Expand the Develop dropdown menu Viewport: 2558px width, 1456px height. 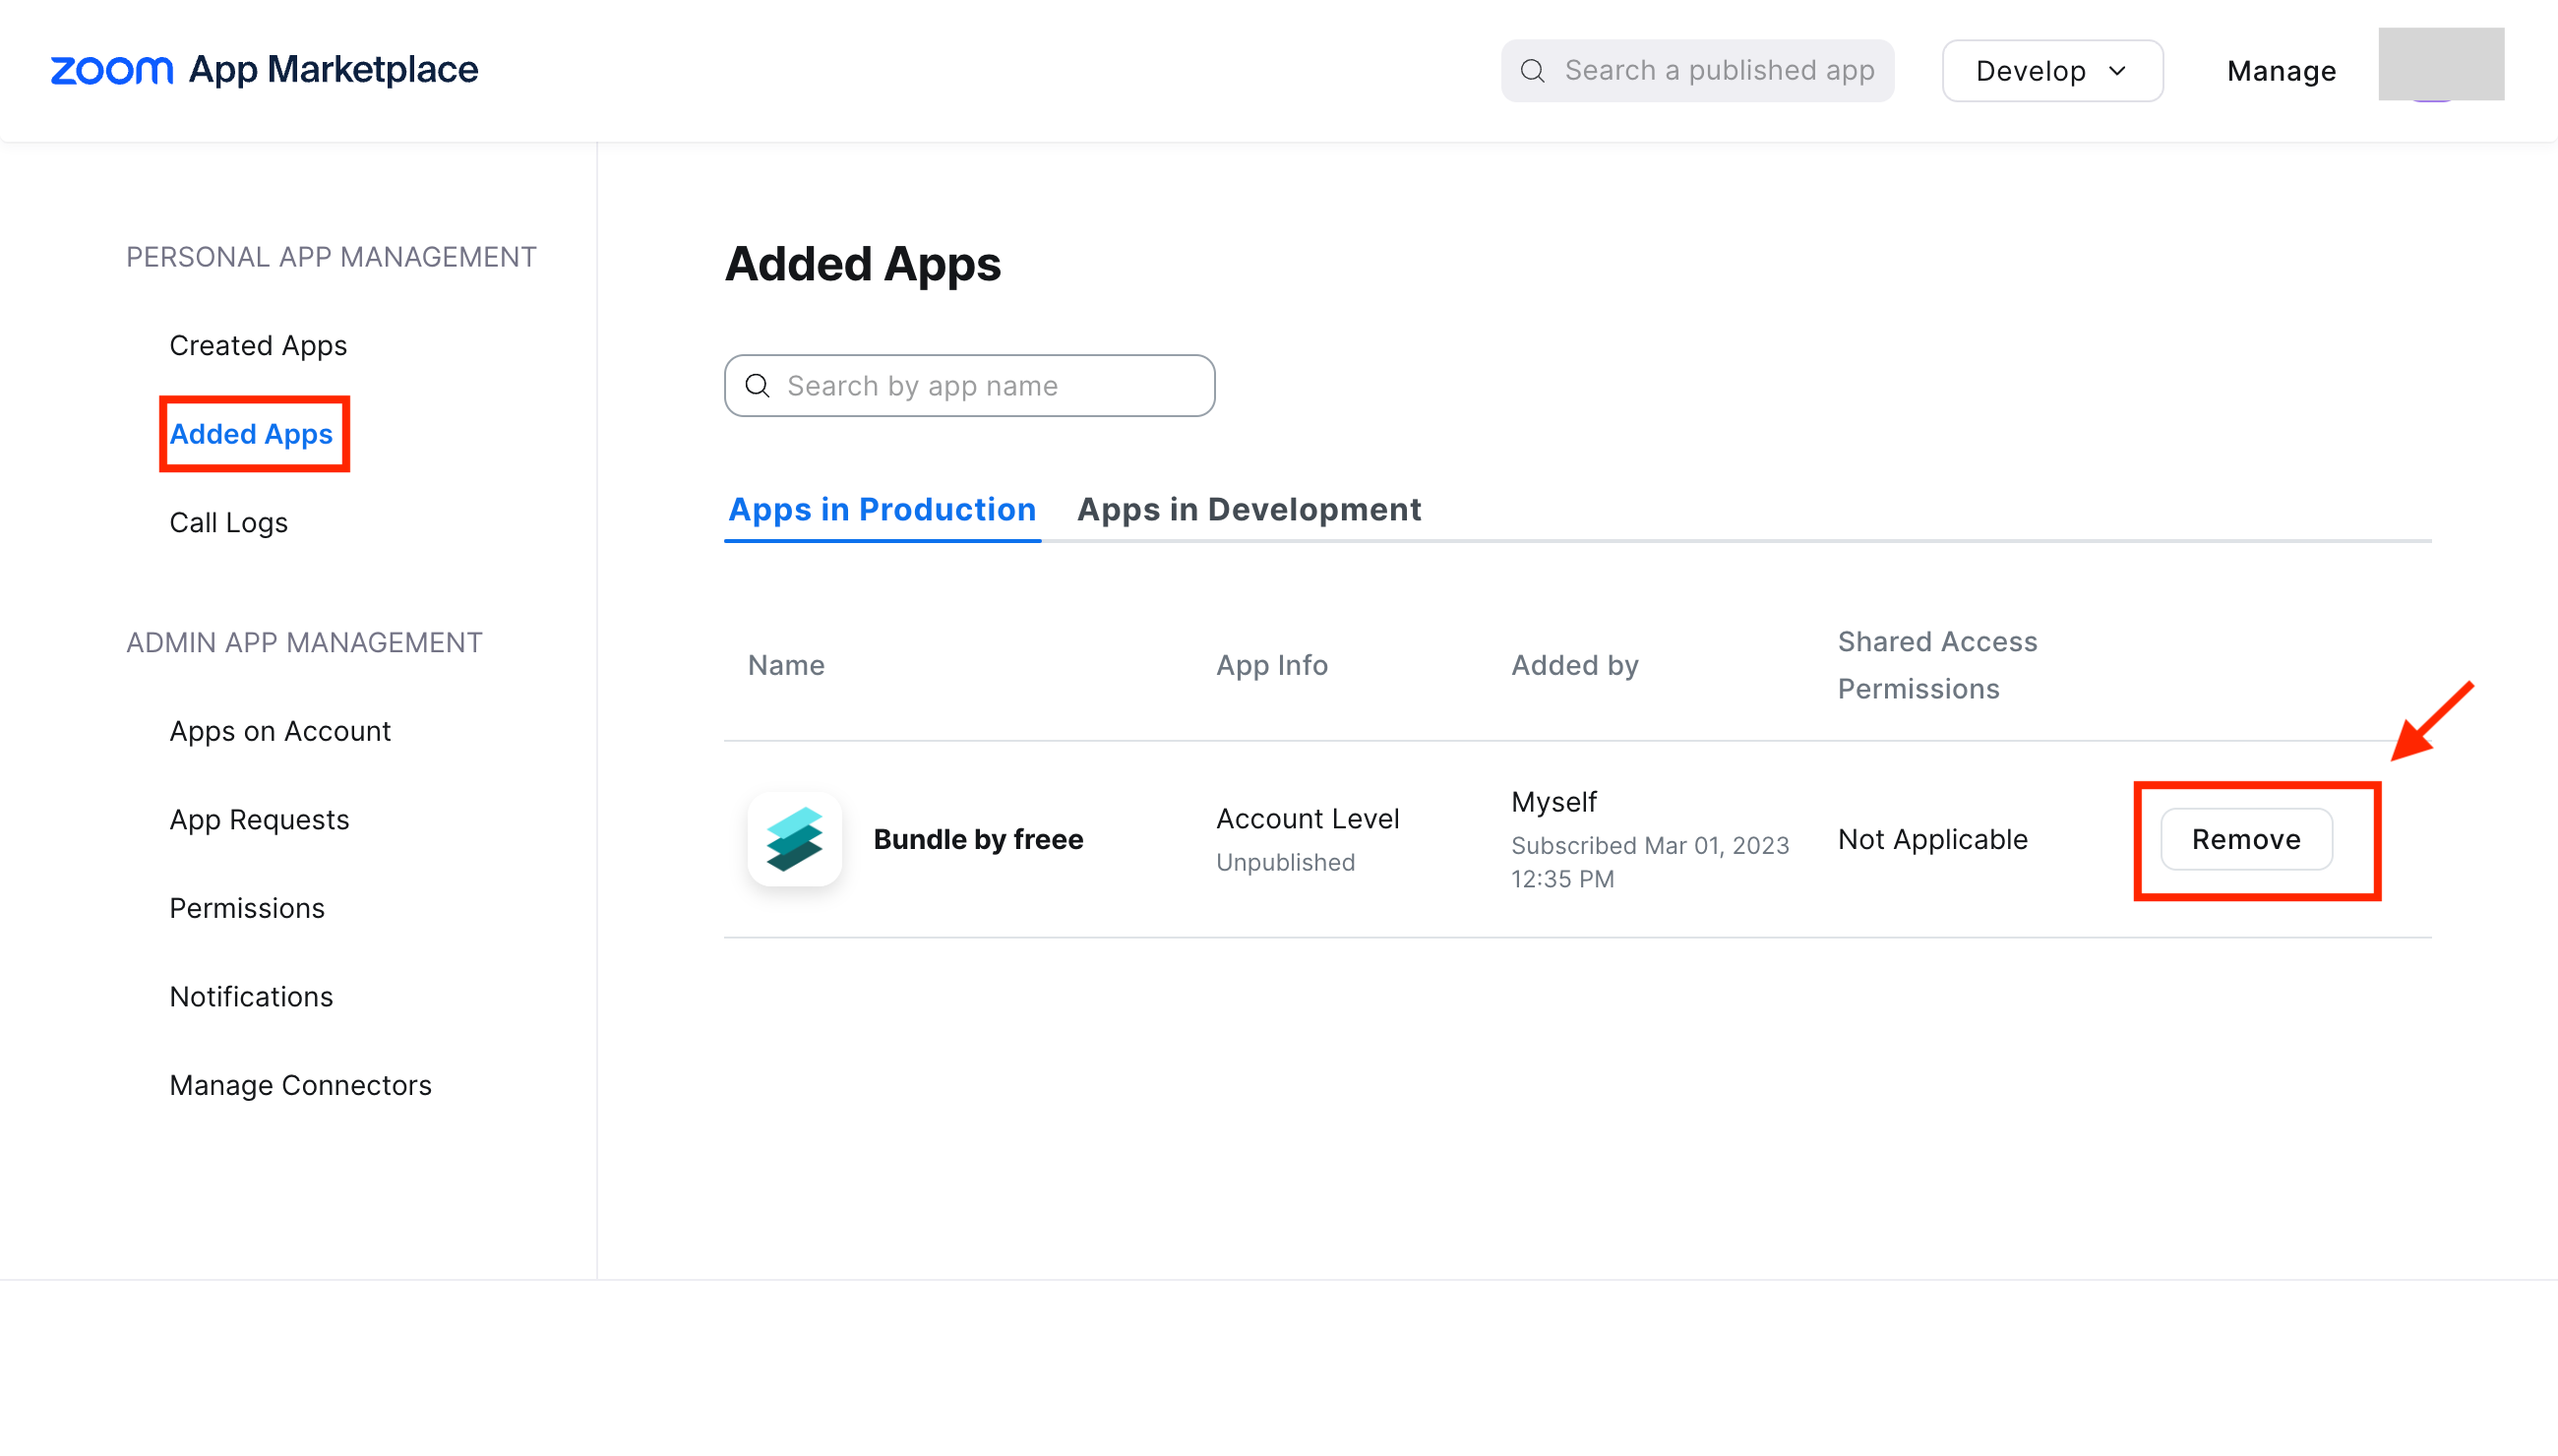coord(2052,71)
